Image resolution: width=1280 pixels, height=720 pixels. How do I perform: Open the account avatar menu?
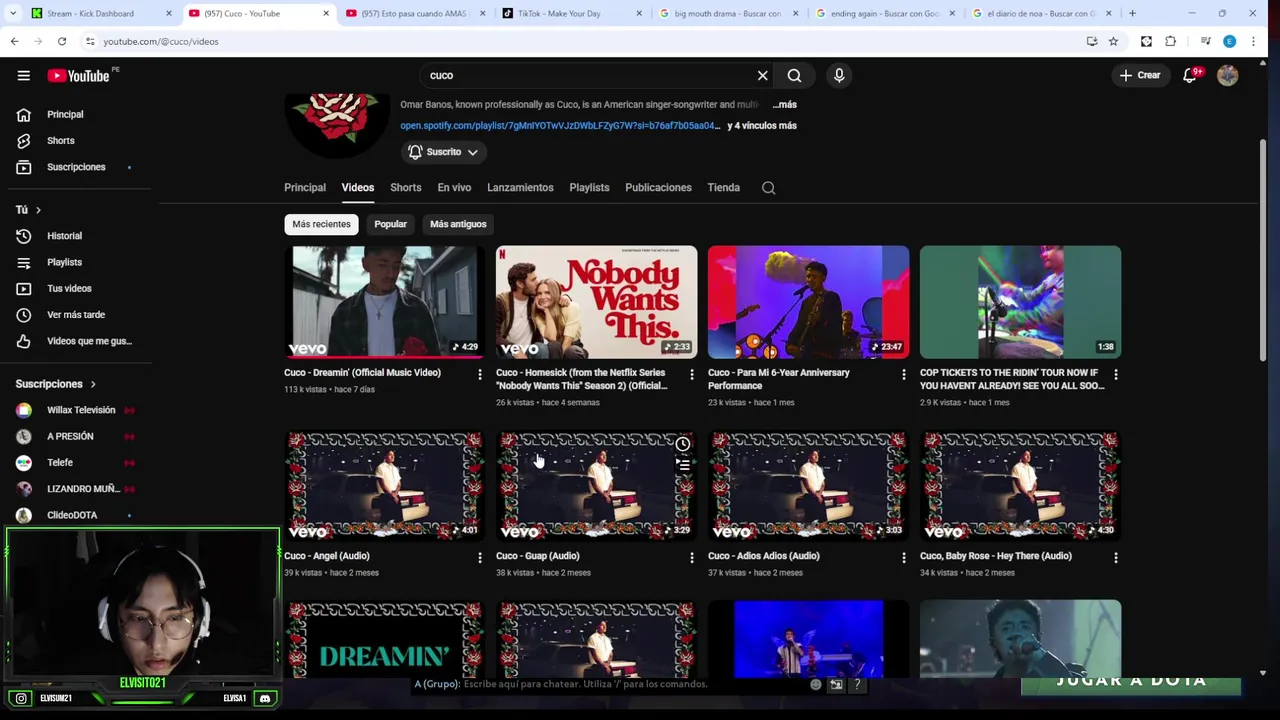(1228, 75)
